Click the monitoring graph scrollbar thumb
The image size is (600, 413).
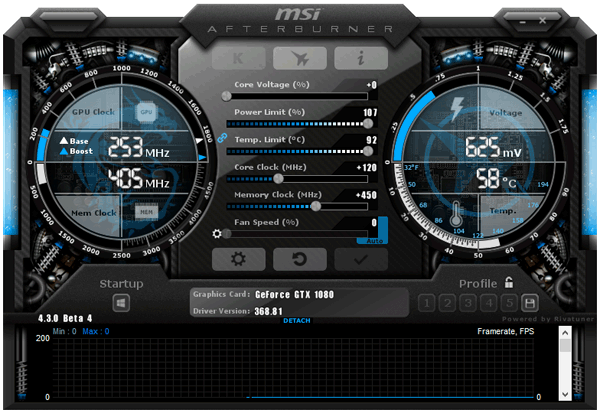[x=565, y=345]
